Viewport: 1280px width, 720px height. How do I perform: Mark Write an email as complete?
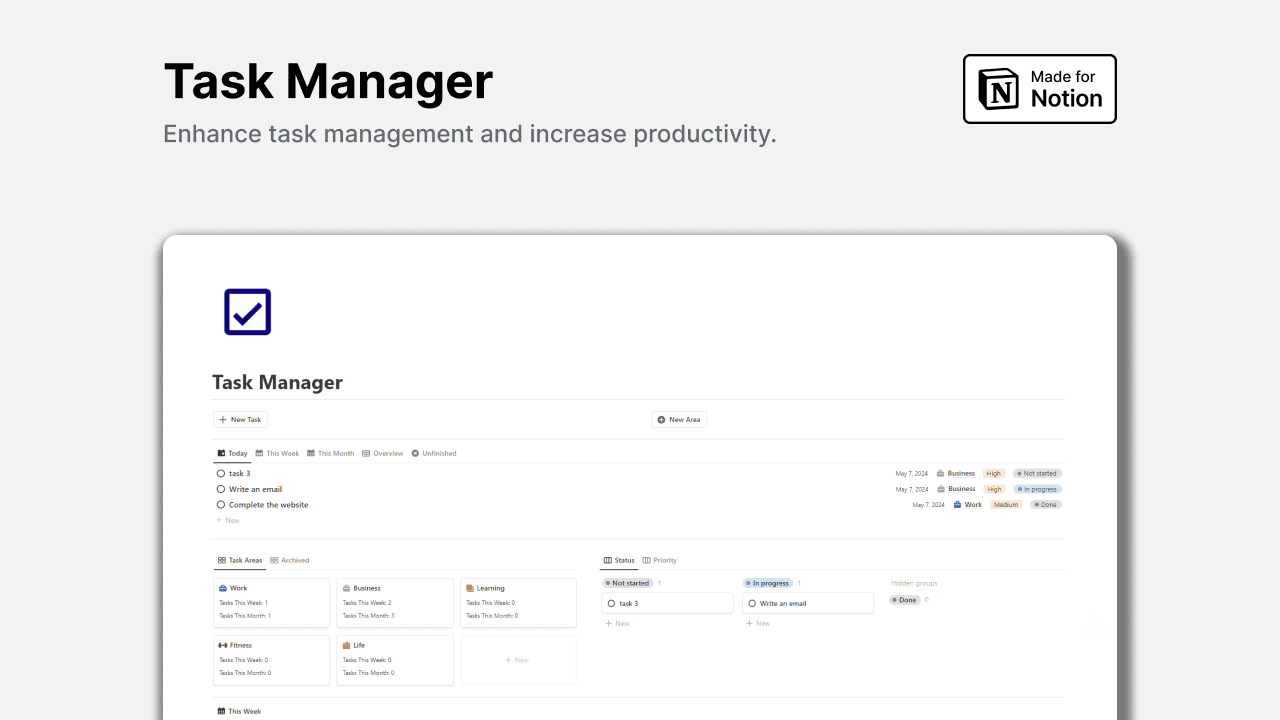click(220, 489)
